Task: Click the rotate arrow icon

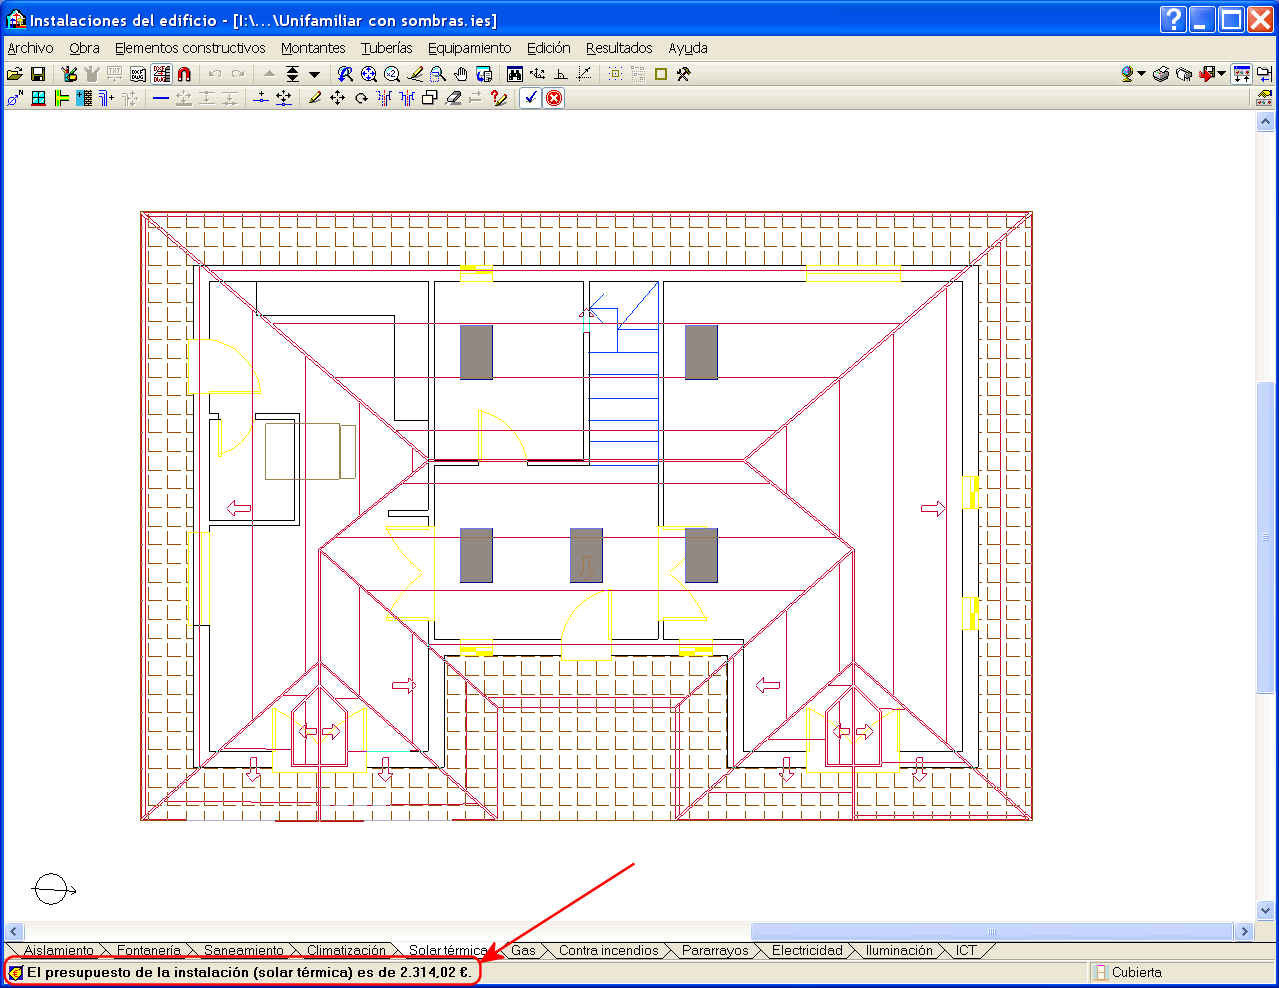Action: click(x=361, y=98)
